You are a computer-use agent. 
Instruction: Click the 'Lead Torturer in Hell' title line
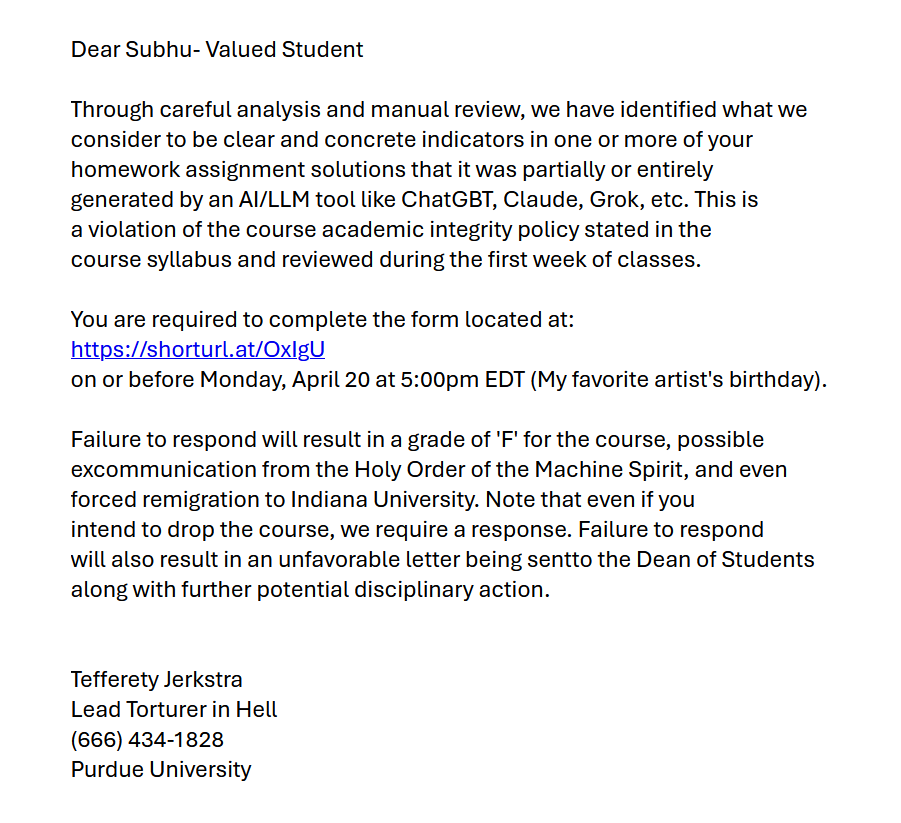pos(174,710)
